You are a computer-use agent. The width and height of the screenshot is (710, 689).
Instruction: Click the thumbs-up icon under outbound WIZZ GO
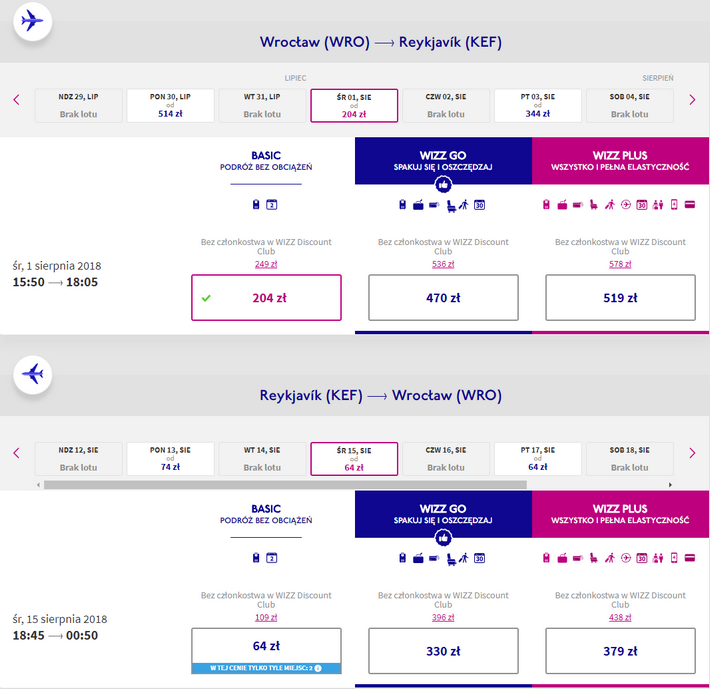(x=443, y=185)
